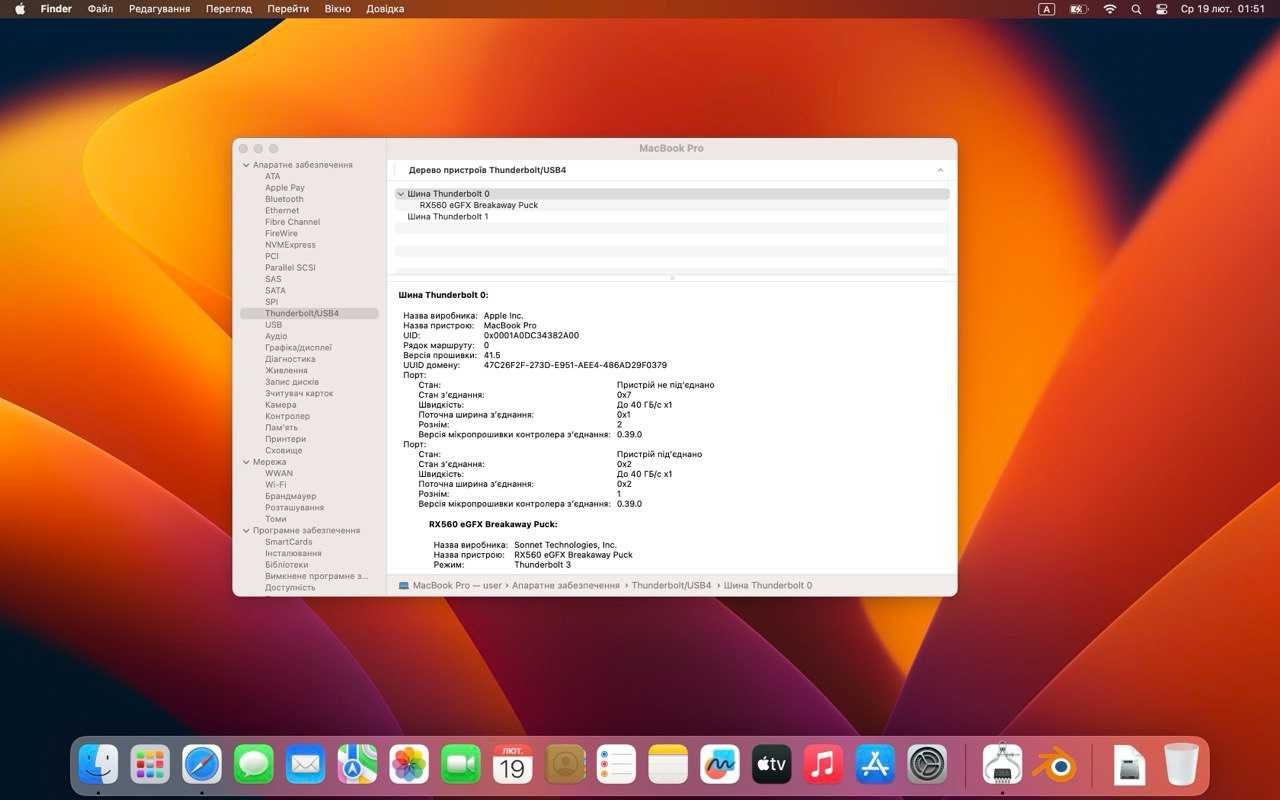Launch Safari from the Dock
The width and height of the screenshot is (1280, 800).
(x=202, y=765)
